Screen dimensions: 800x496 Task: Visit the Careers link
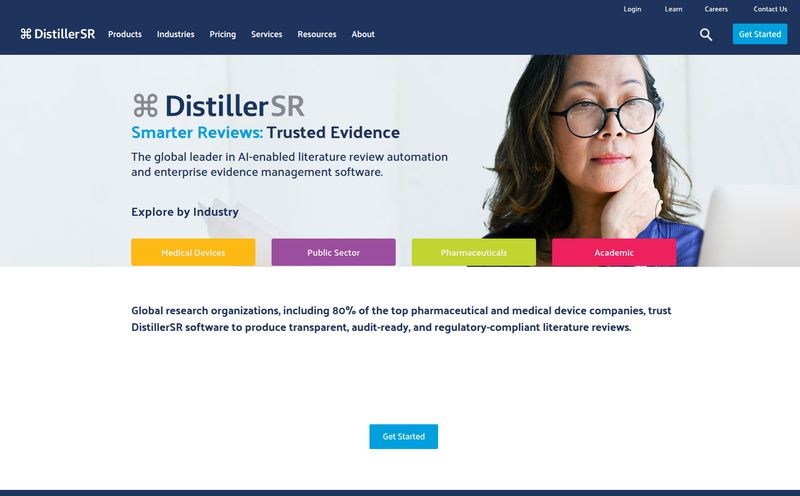[716, 9]
